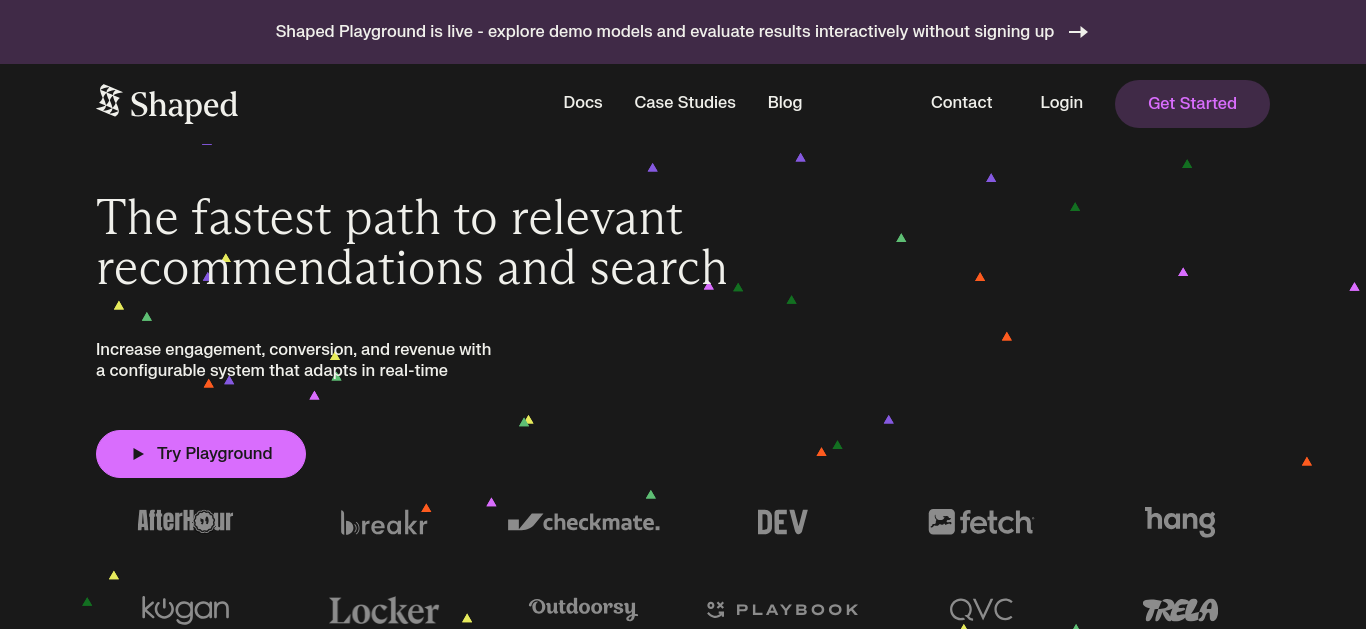Click the Login link

click(x=1061, y=103)
